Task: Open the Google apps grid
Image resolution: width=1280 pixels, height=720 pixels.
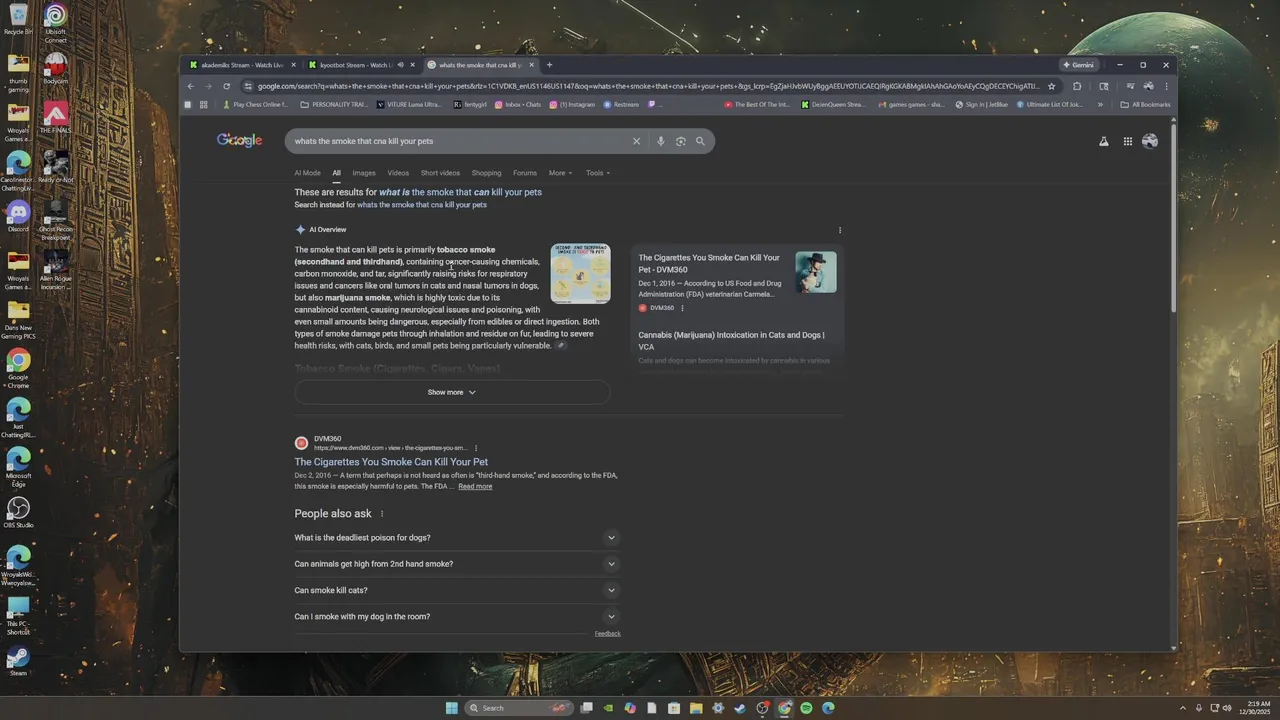Action: point(1127,141)
